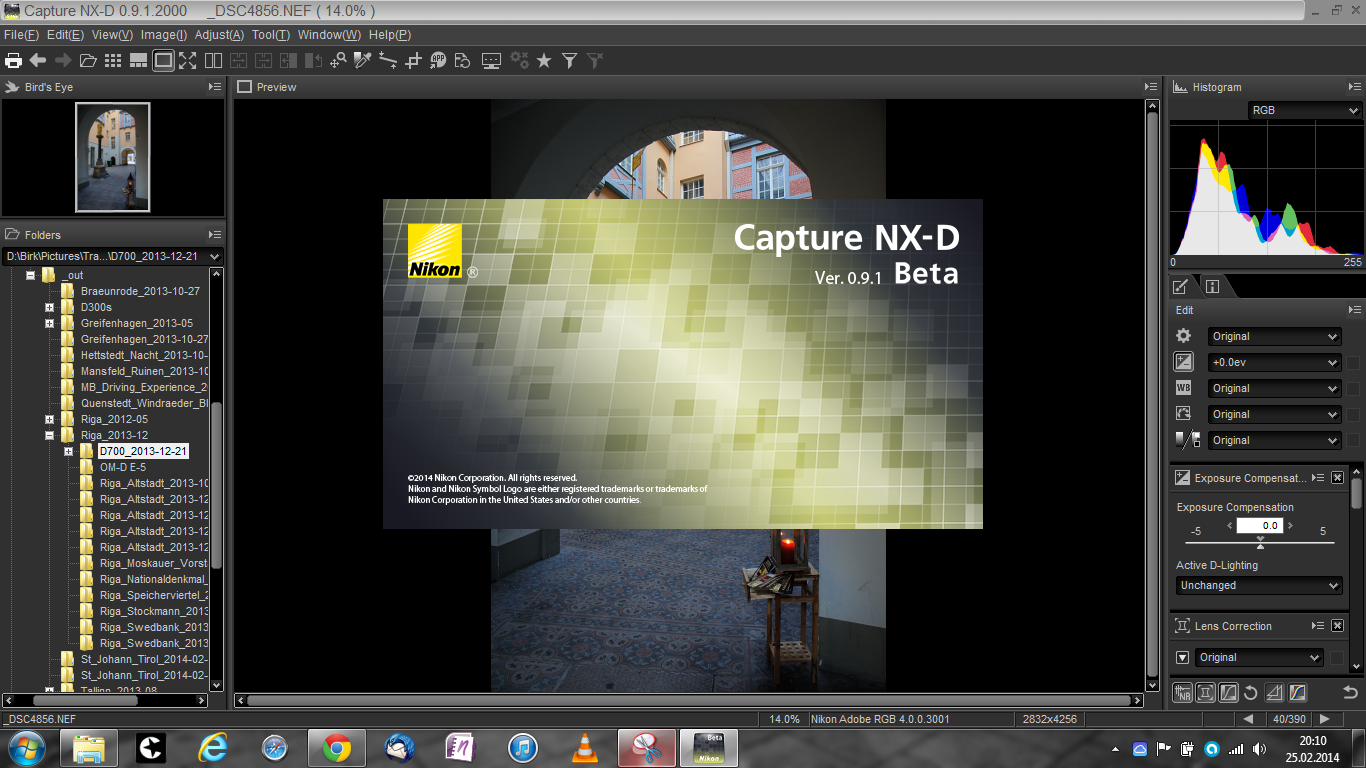Click the circular reset arrow in bottom strip
1366x768 pixels.
(x=1251, y=692)
